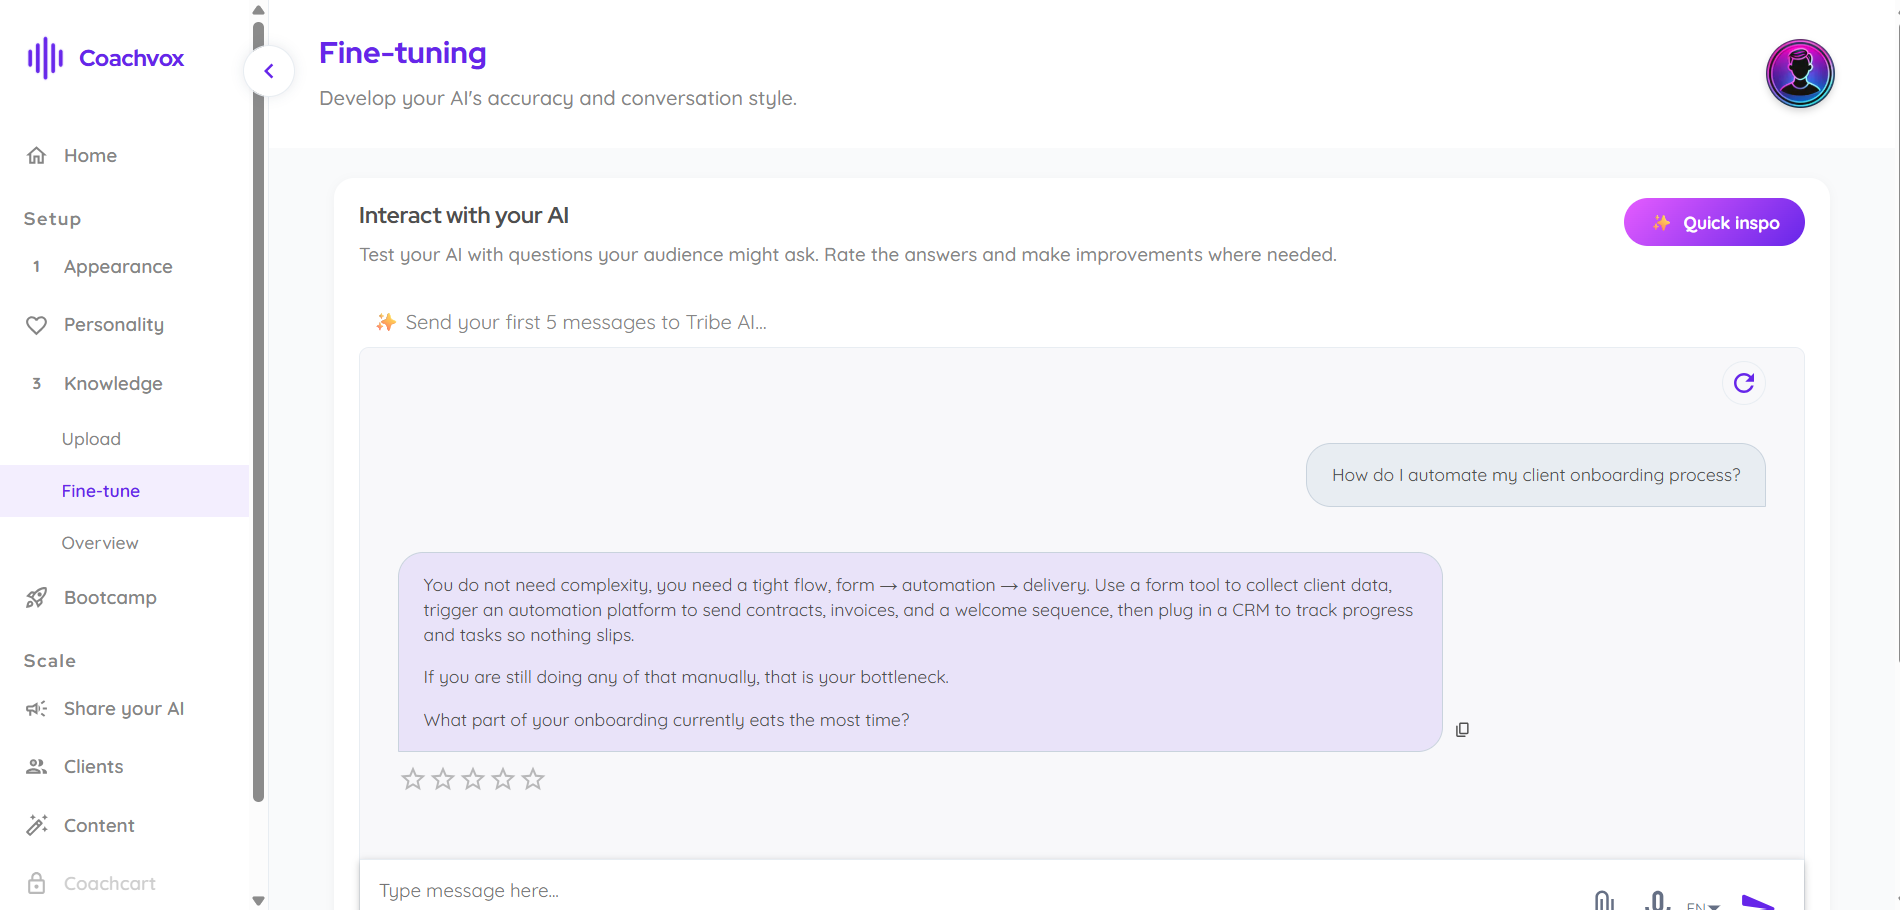Open the EN language dropdown

[x=1703, y=905]
